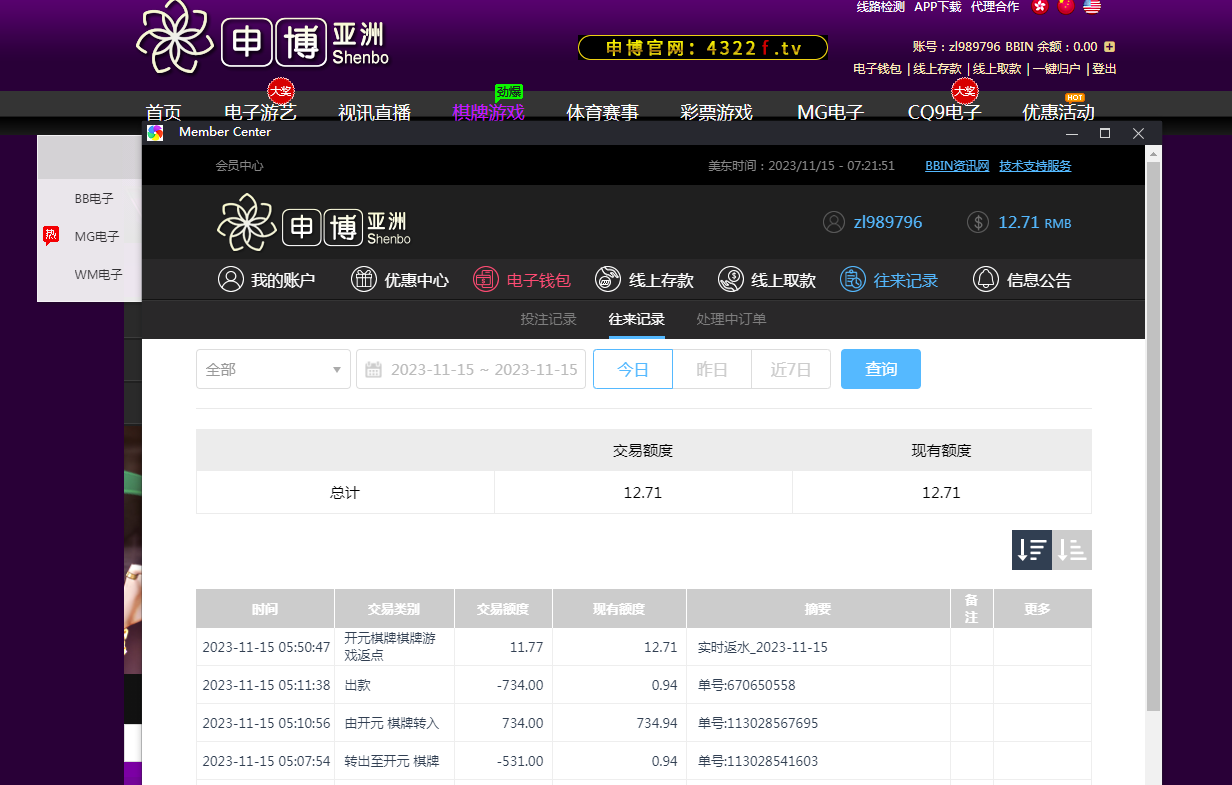
Task: Select the 昨日 date range option
Action: pyautogui.click(x=712, y=369)
